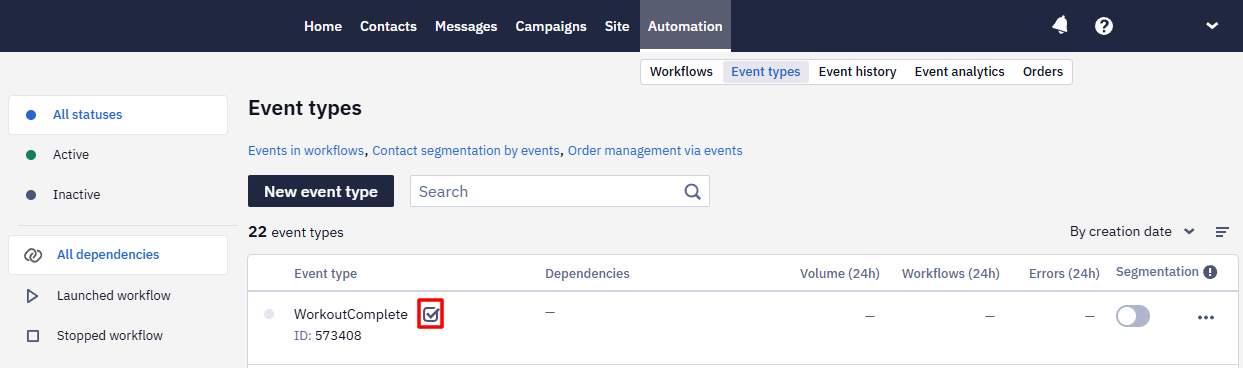Click the Workflows (24h) column header
1243x368 pixels.
(951, 273)
